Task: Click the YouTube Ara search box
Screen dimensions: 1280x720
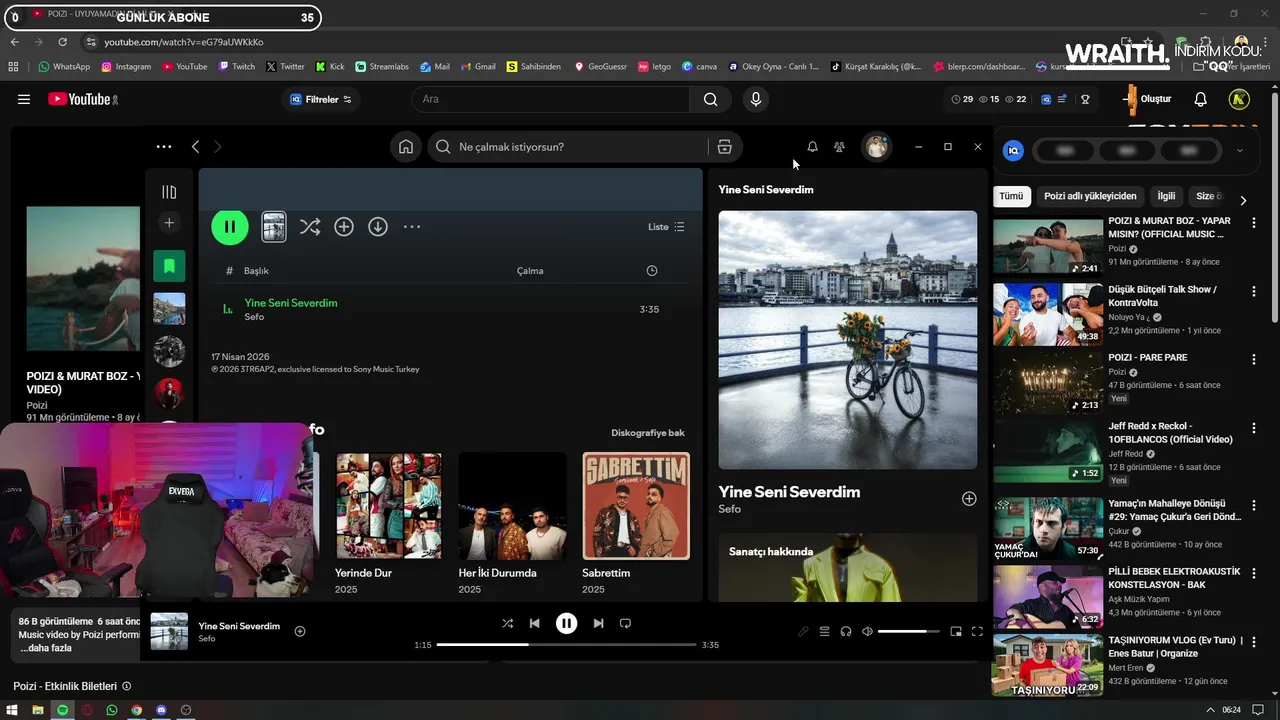Action: coord(550,99)
